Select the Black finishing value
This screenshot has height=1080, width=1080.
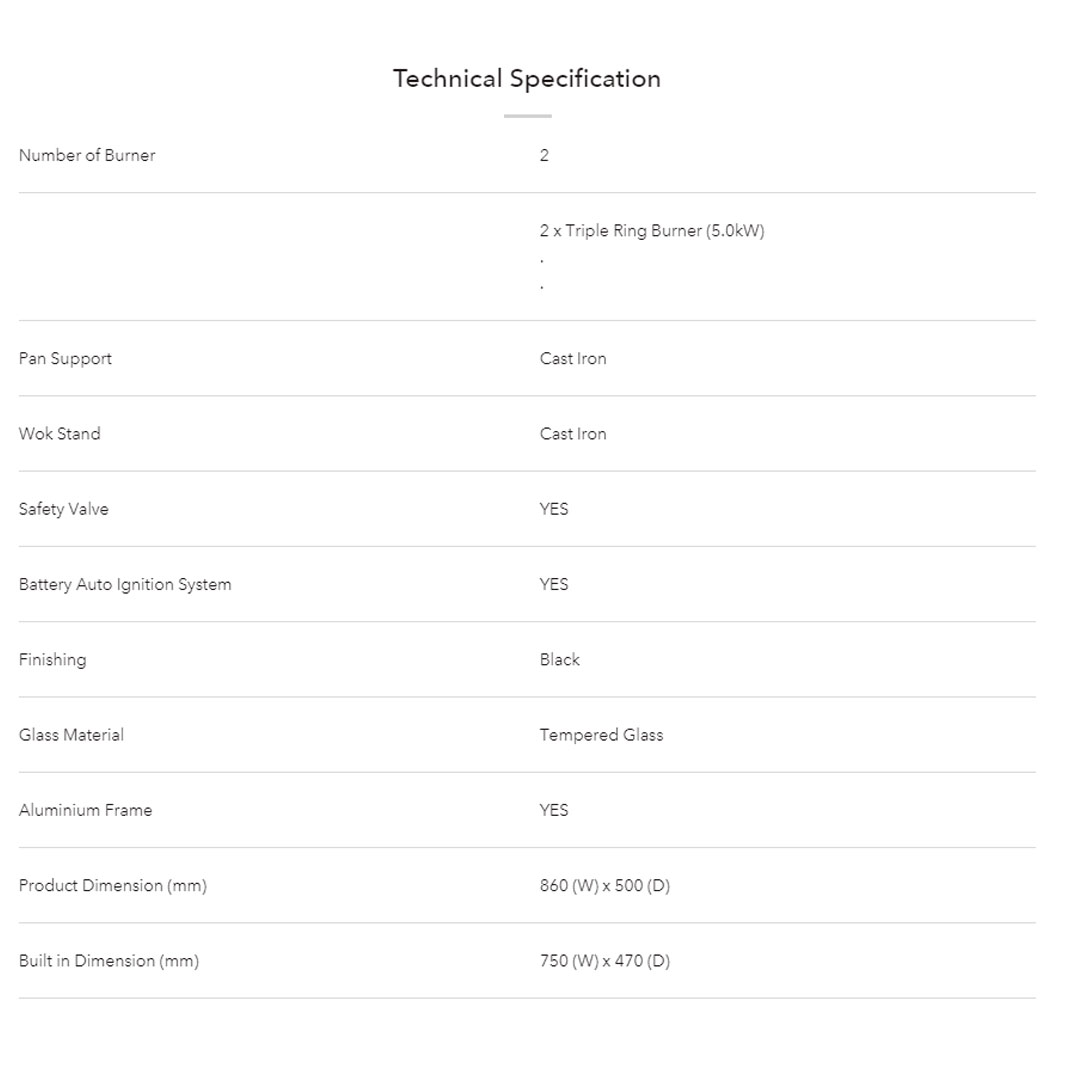click(559, 660)
